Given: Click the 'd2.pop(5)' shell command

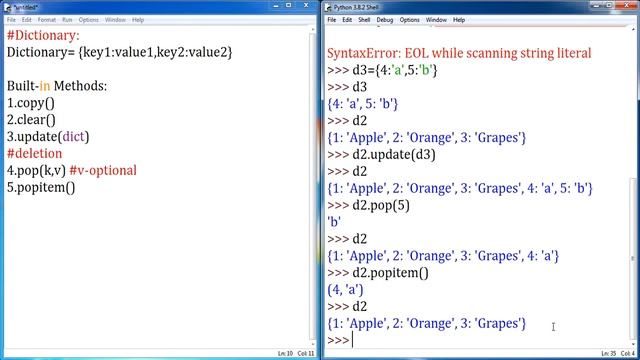Looking at the screenshot, I should pos(381,205).
